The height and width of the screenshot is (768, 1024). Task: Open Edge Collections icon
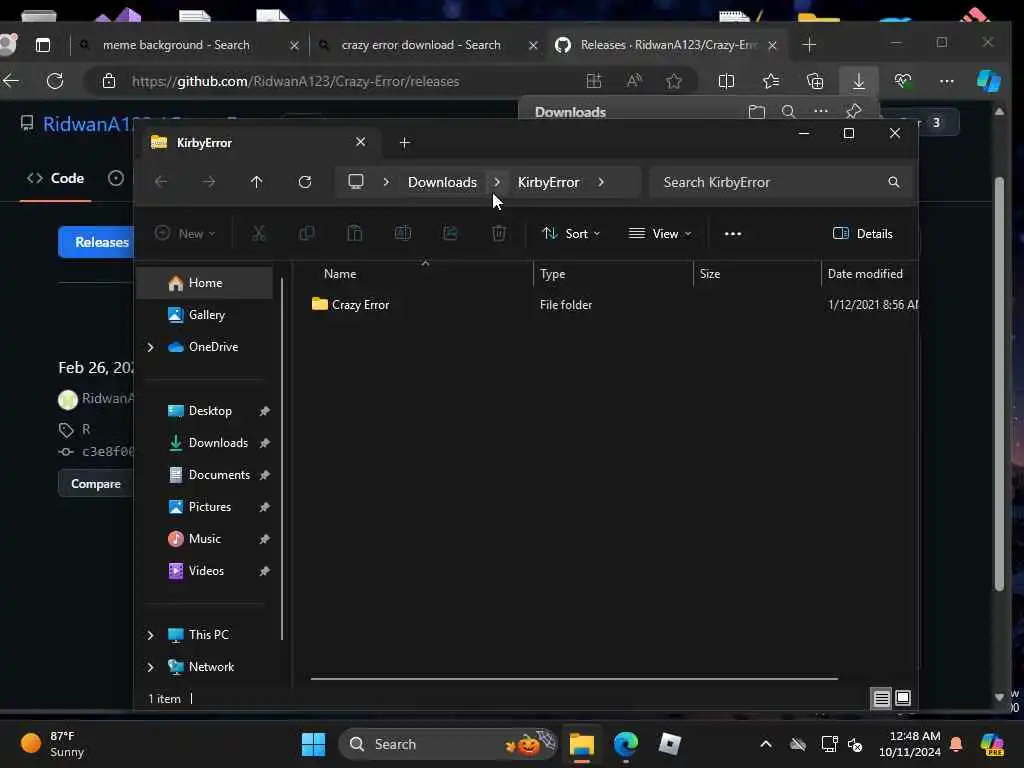click(x=815, y=81)
